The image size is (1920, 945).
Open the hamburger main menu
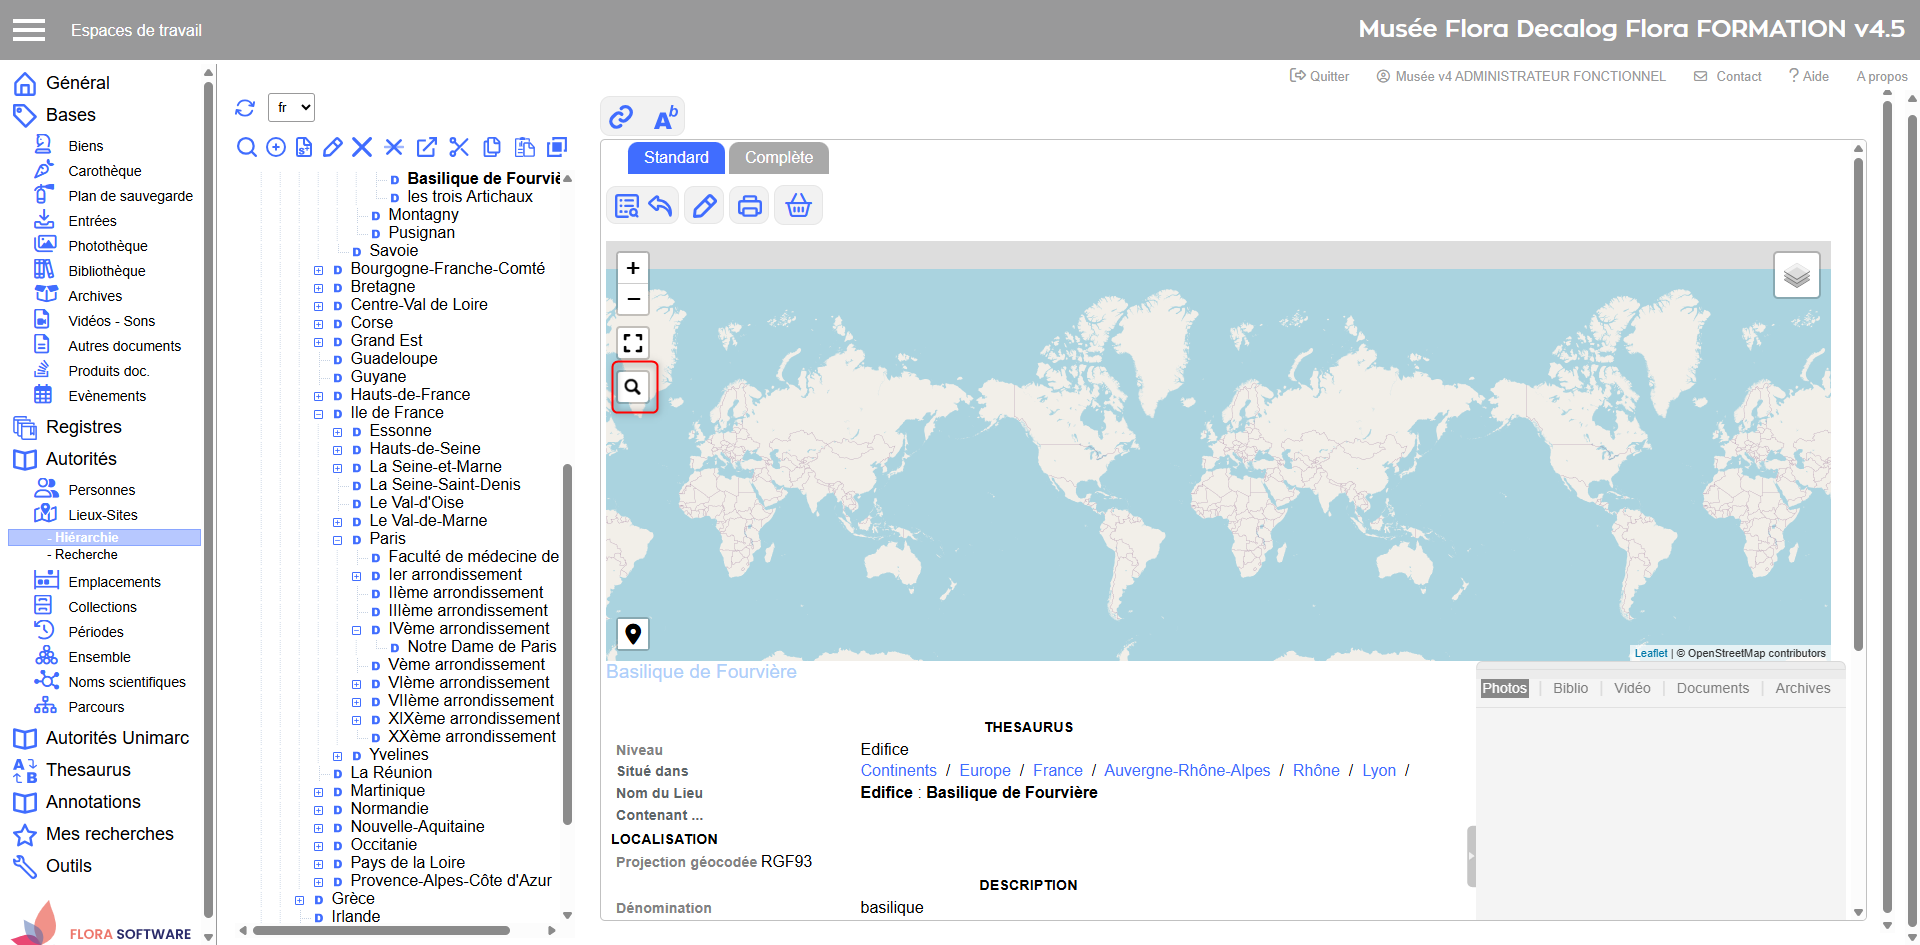tap(29, 30)
